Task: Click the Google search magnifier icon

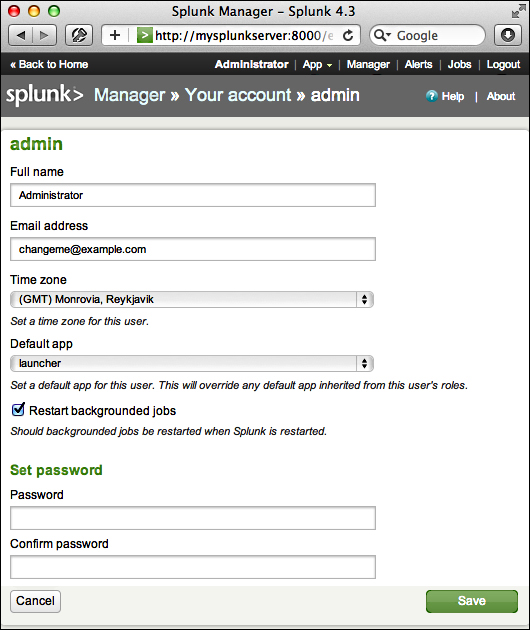Action: click(x=381, y=35)
